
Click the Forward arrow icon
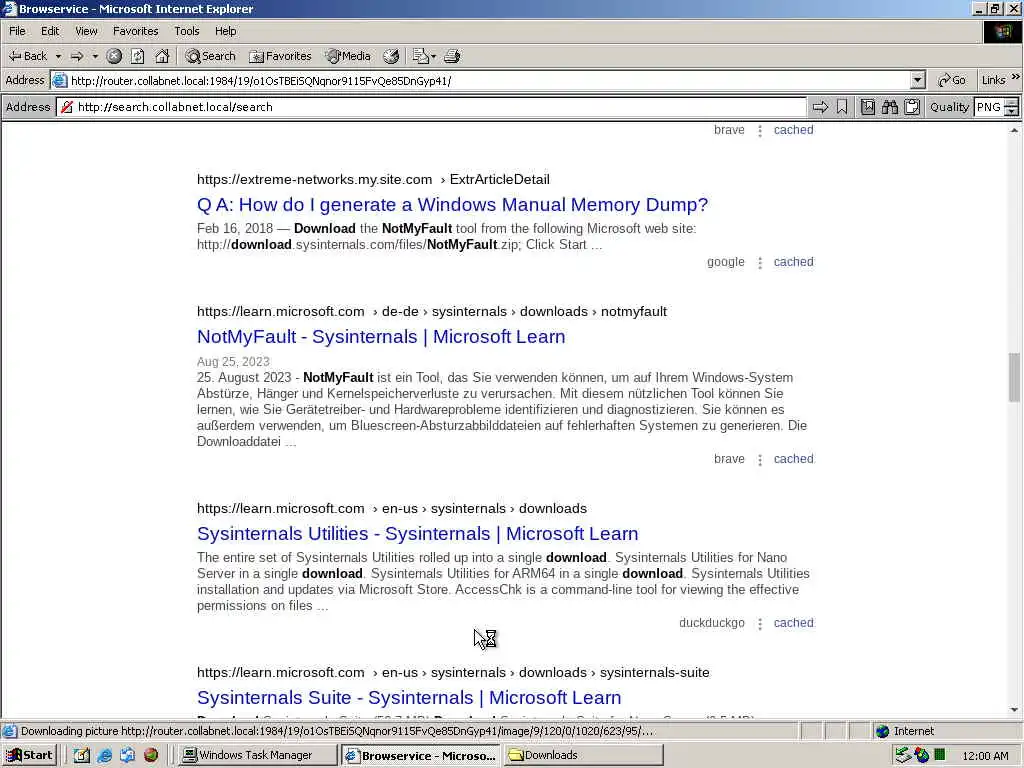76,56
